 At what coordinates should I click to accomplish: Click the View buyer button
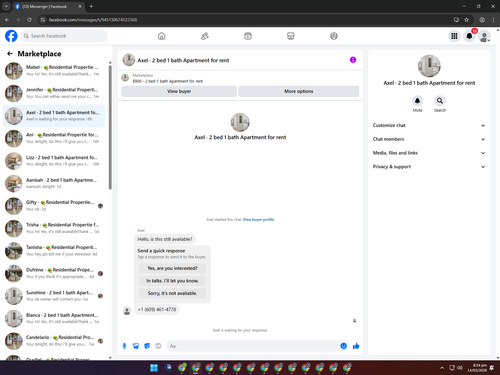(179, 91)
